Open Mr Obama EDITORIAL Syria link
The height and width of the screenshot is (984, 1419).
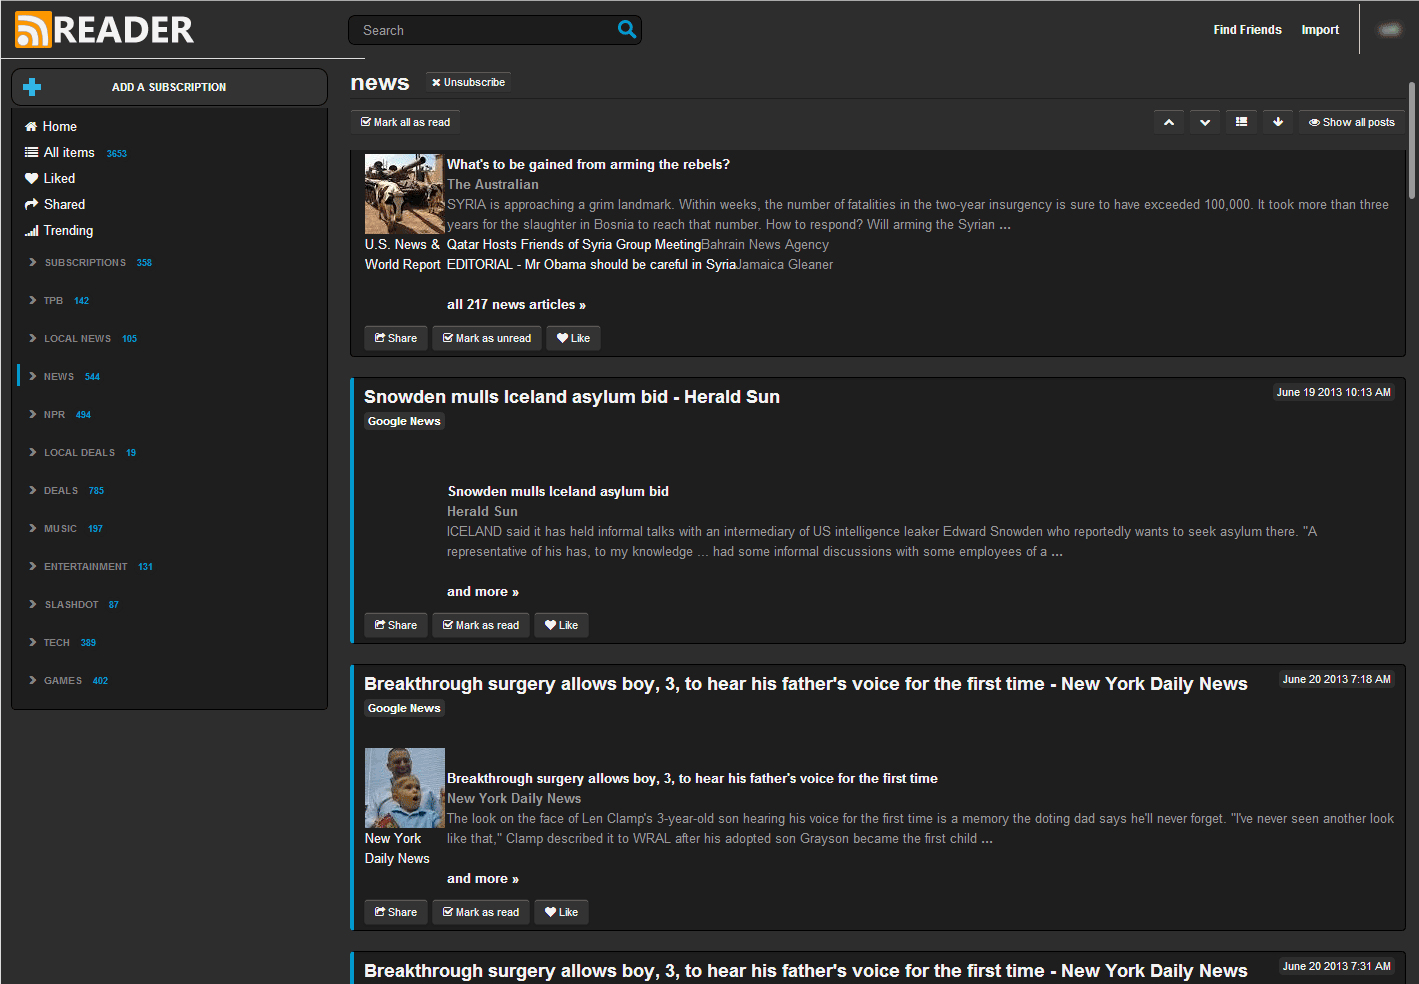coord(592,264)
